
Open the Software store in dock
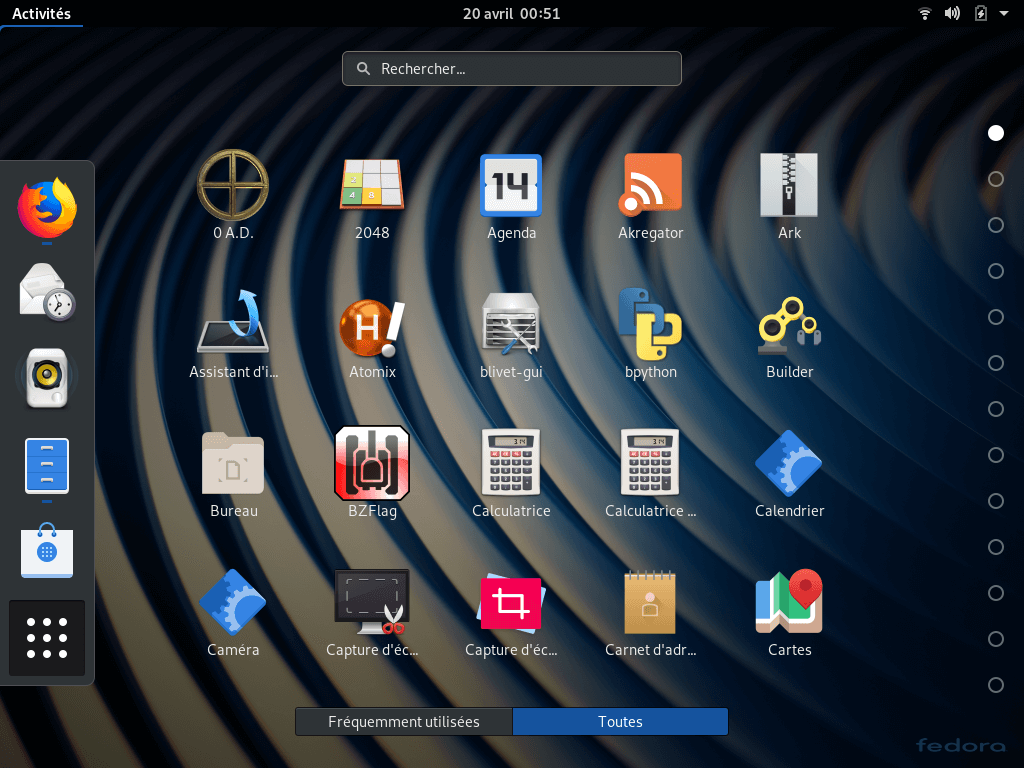47,551
